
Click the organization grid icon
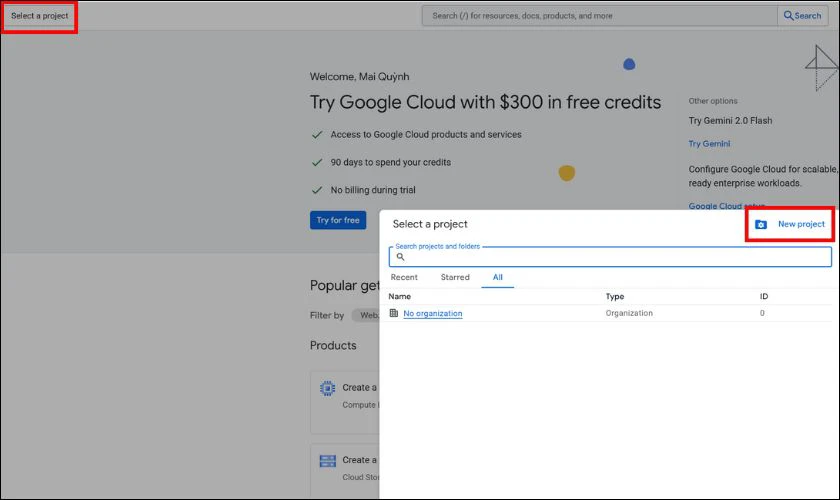(x=394, y=313)
